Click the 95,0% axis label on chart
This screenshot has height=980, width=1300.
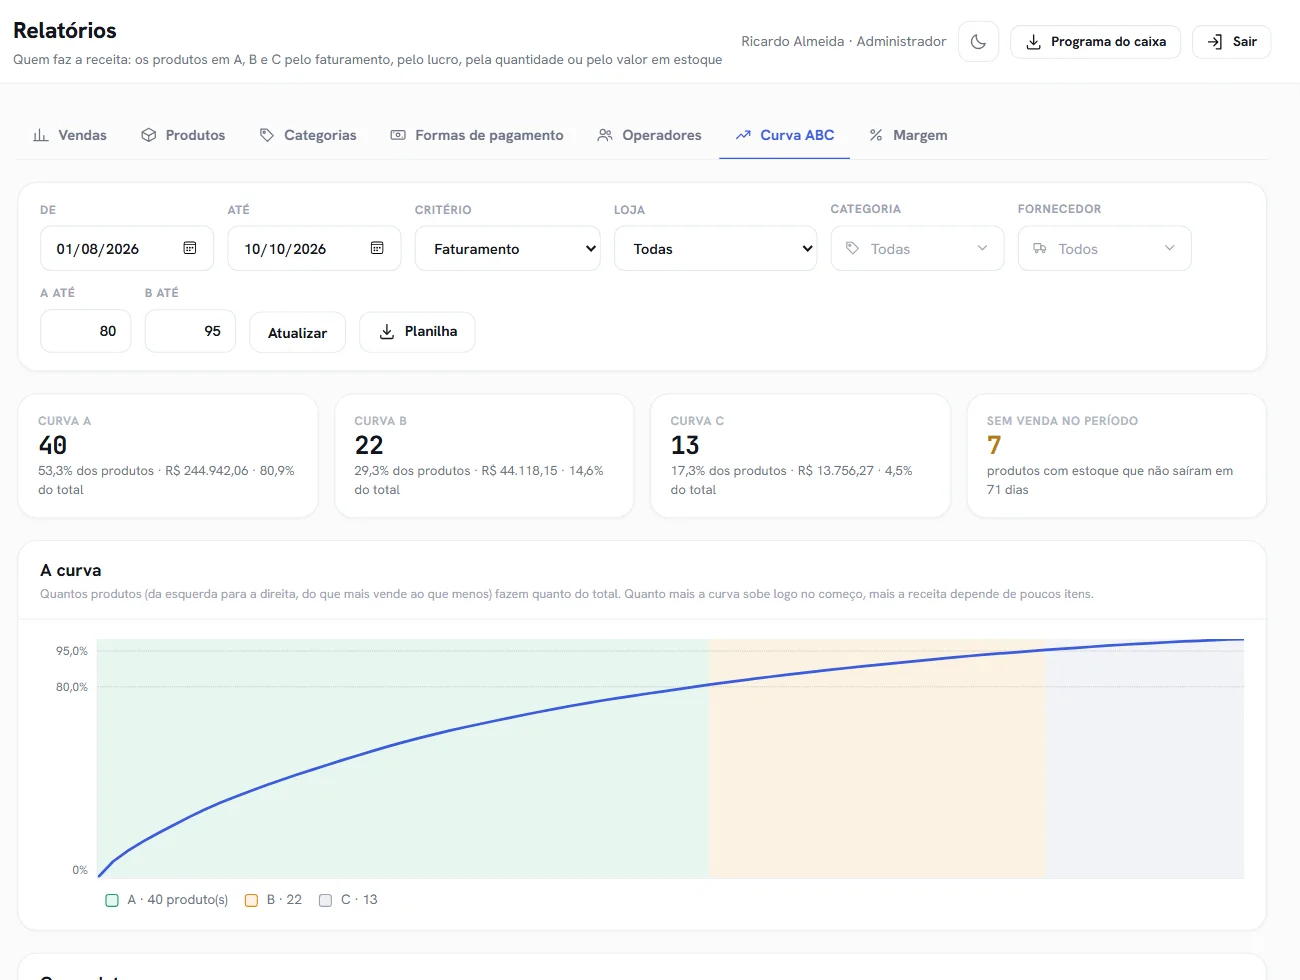coord(72,651)
